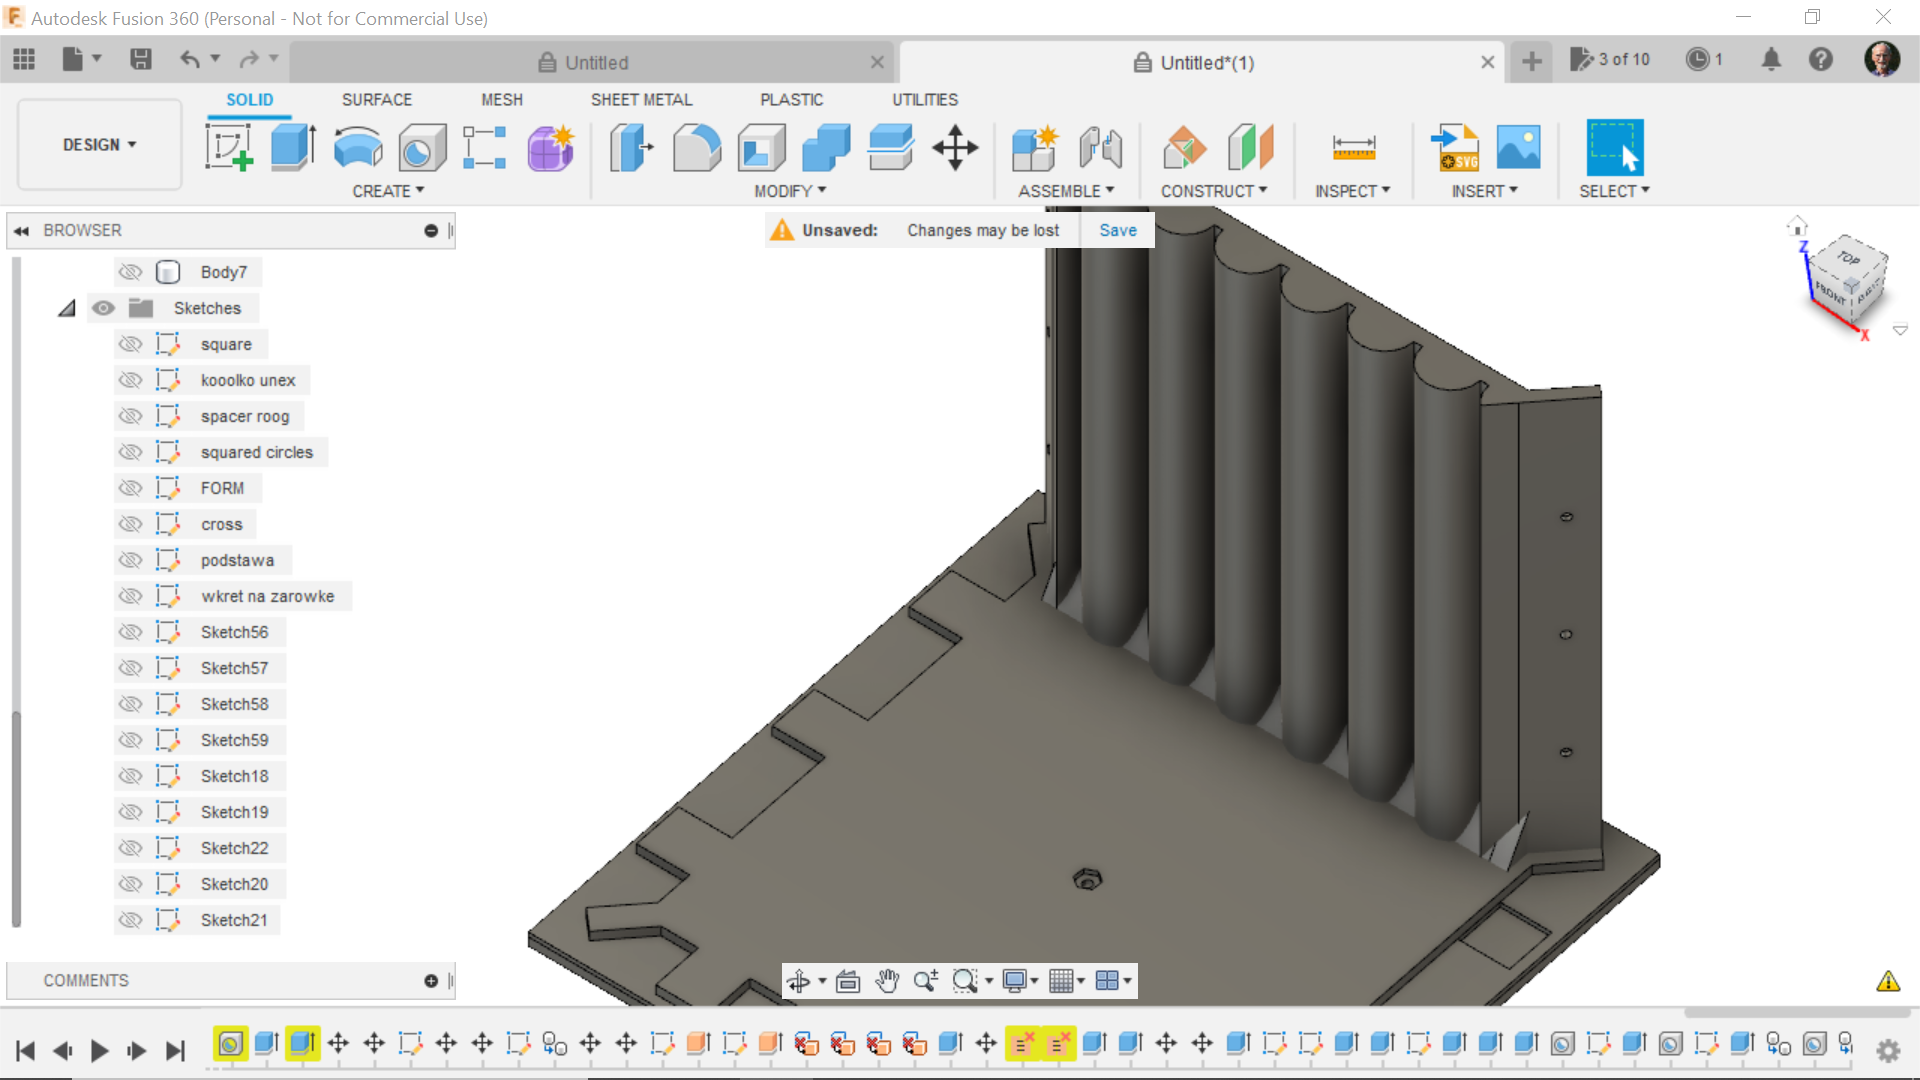This screenshot has height=1080, width=1920.
Task: Select the Create Sketch tool
Action: click(229, 147)
